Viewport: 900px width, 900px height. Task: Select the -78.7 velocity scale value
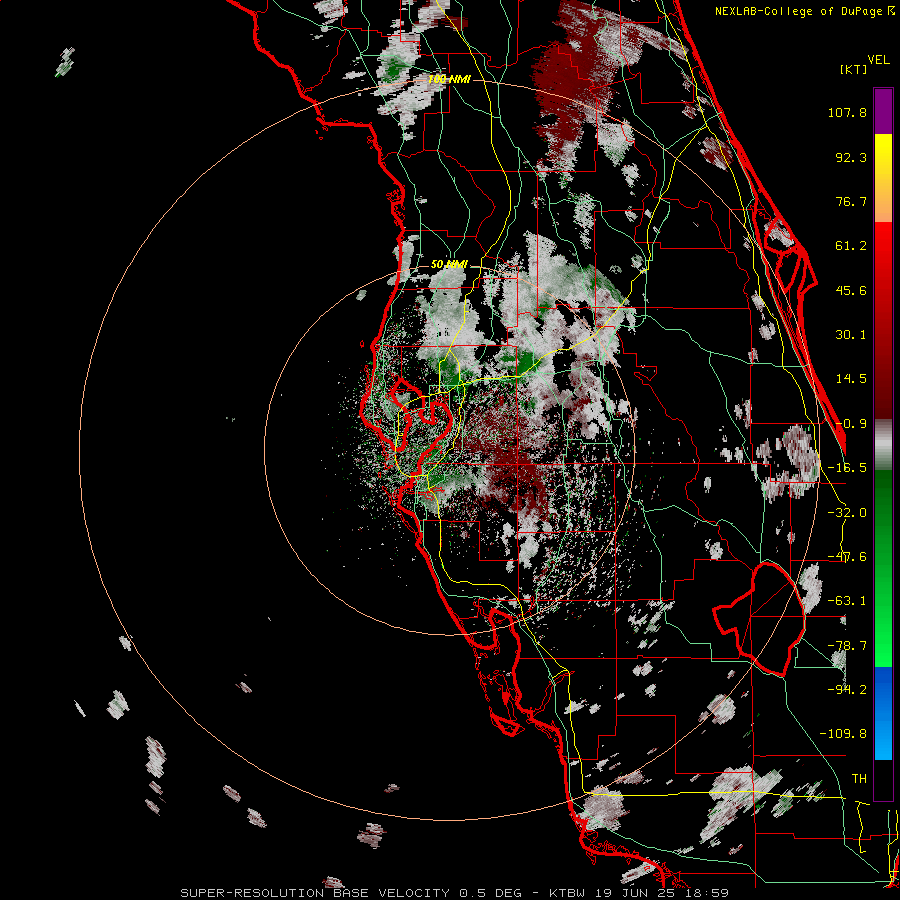coord(847,646)
